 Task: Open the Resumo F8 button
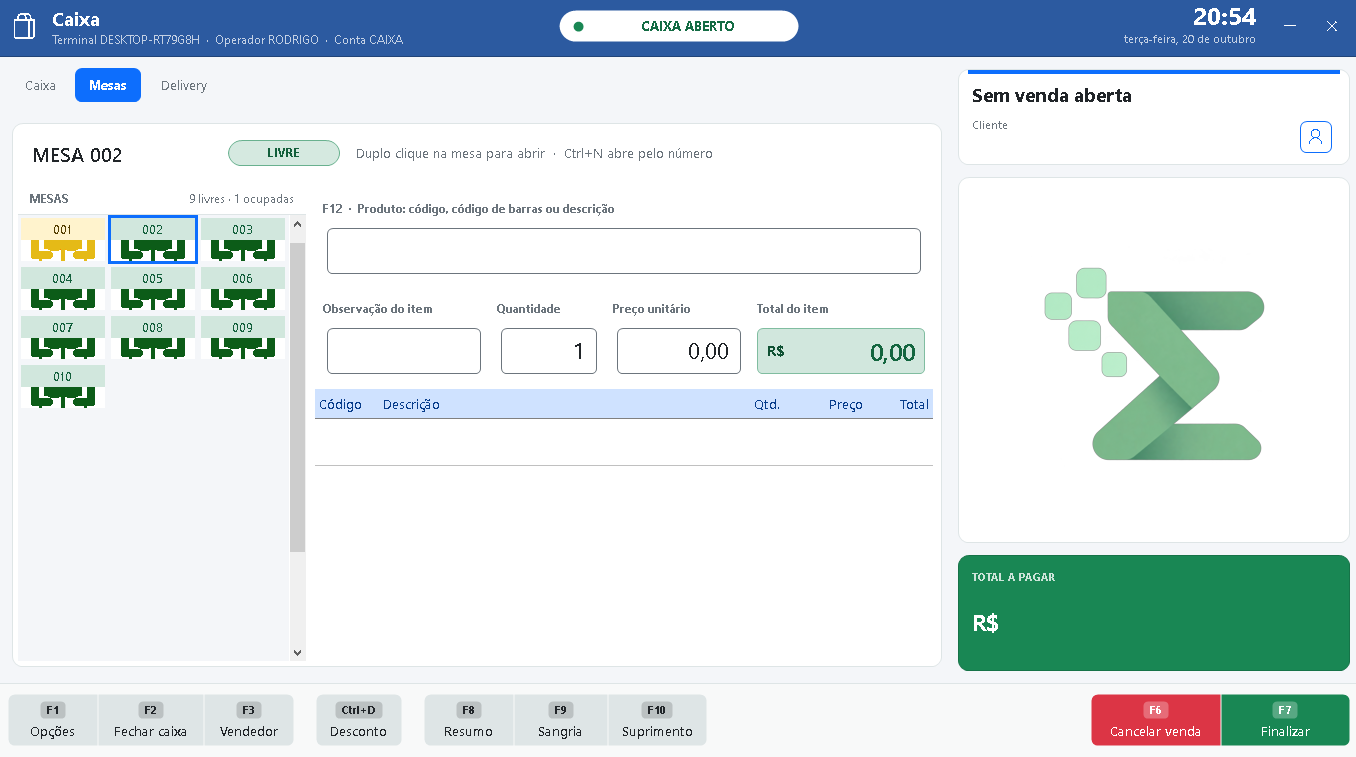[x=469, y=720]
